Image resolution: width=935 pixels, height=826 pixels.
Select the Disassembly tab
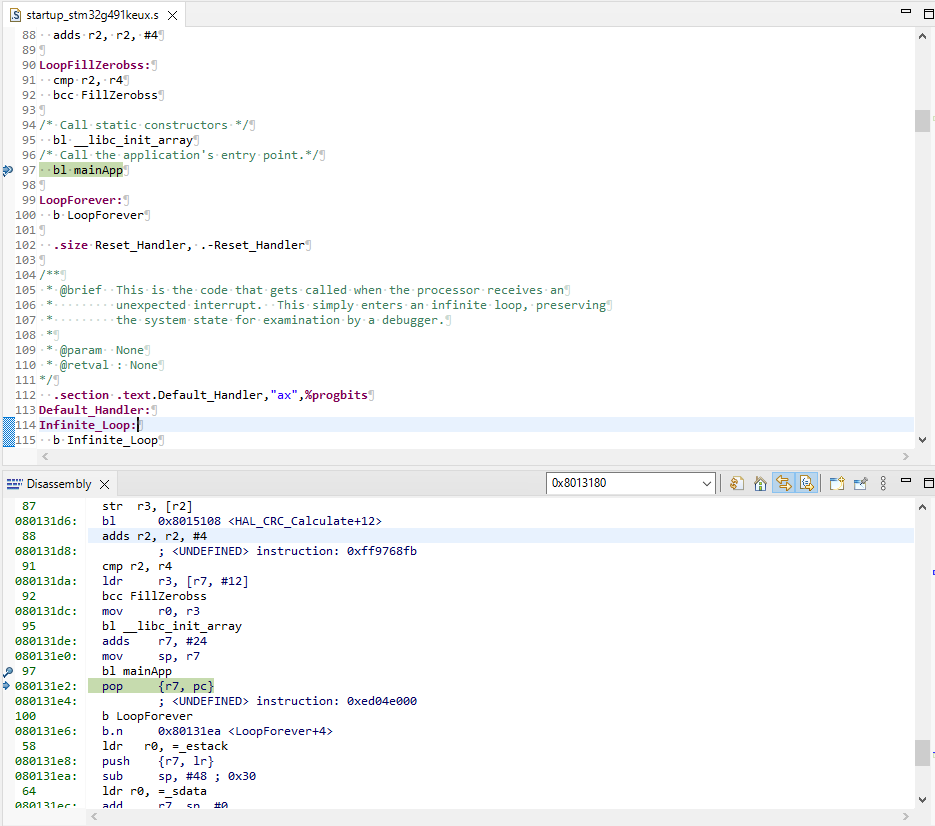pyautogui.click(x=59, y=484)
